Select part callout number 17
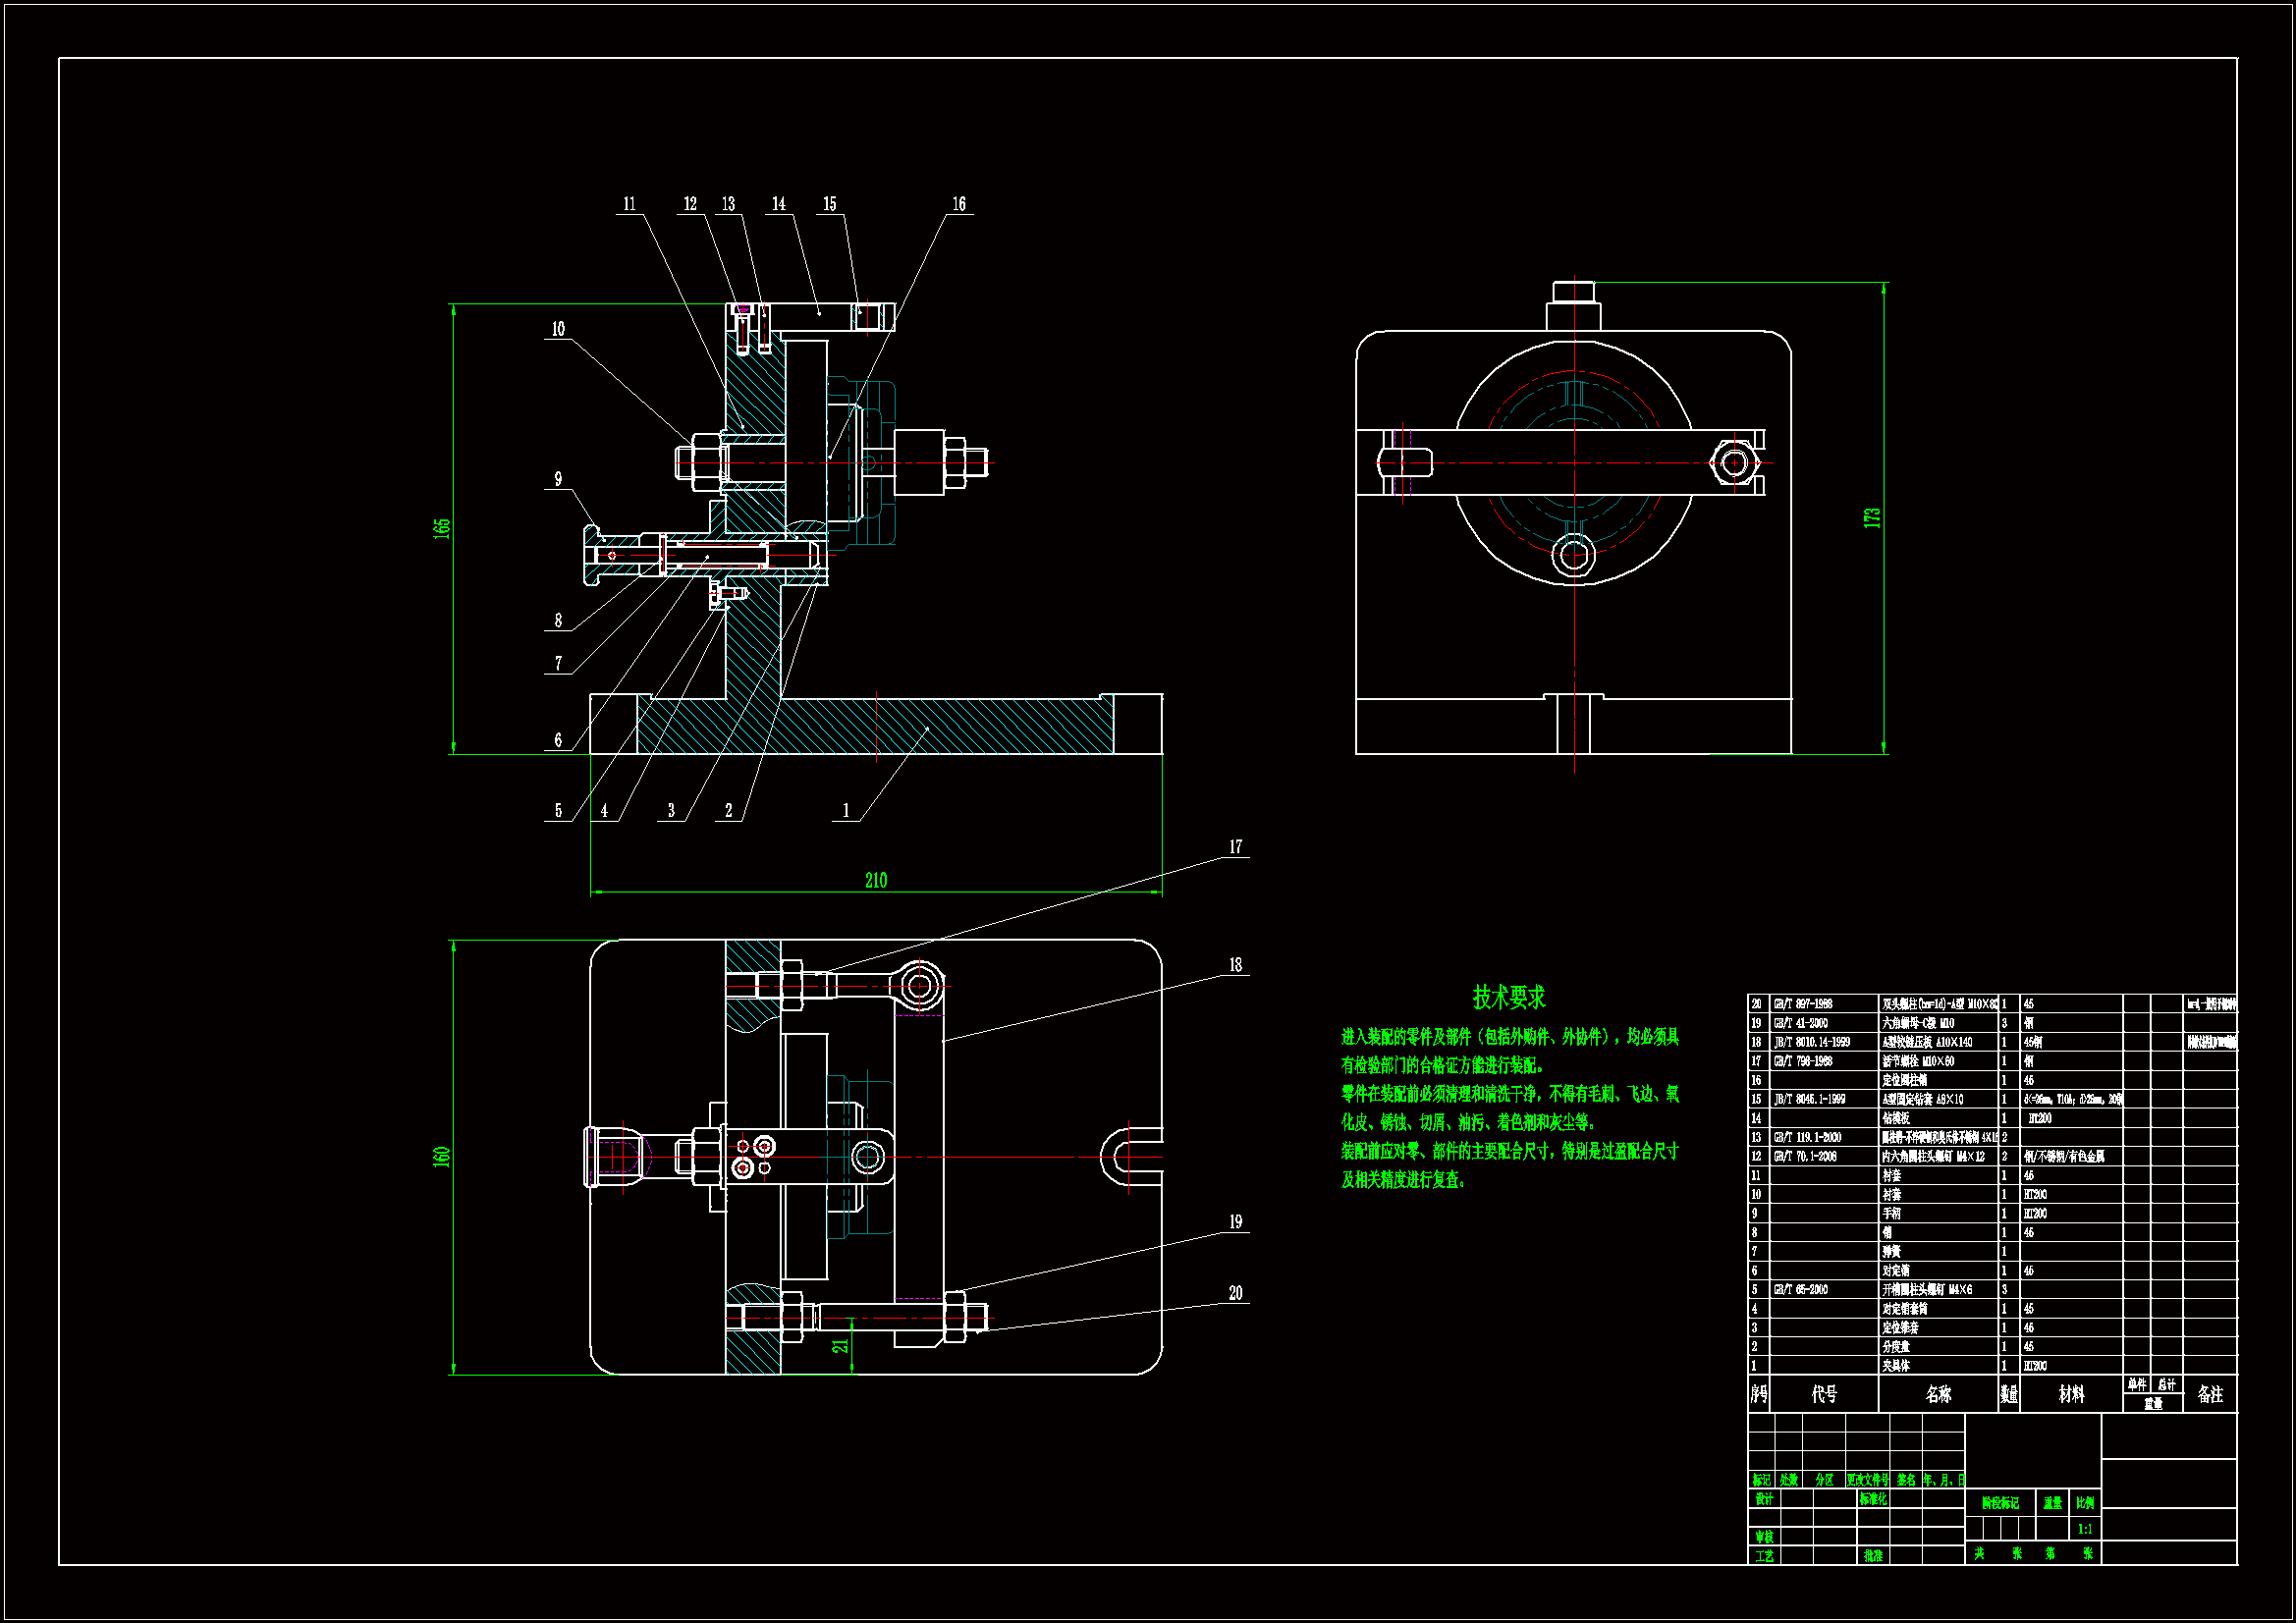The image size is (2296, 1623). click(1235, 847)
